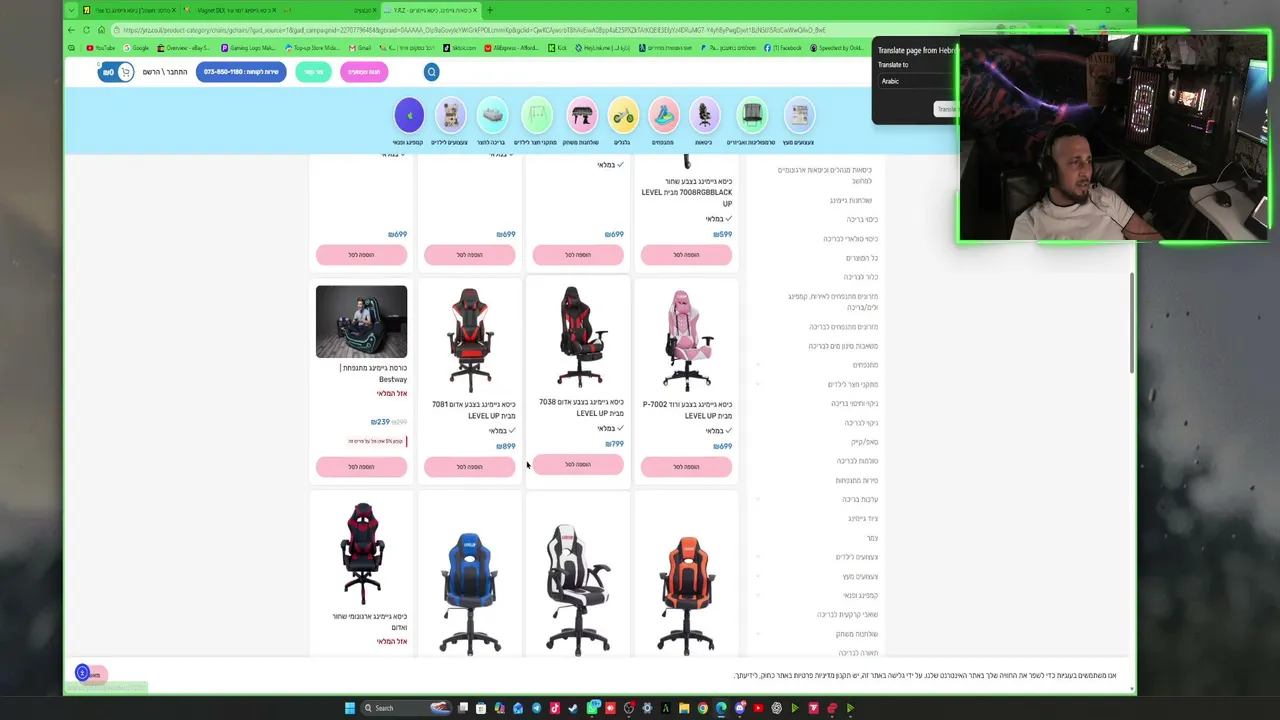
Task: Open File Explorer in the taskbar
Action: pyautogui.click(x=684, y=708)
